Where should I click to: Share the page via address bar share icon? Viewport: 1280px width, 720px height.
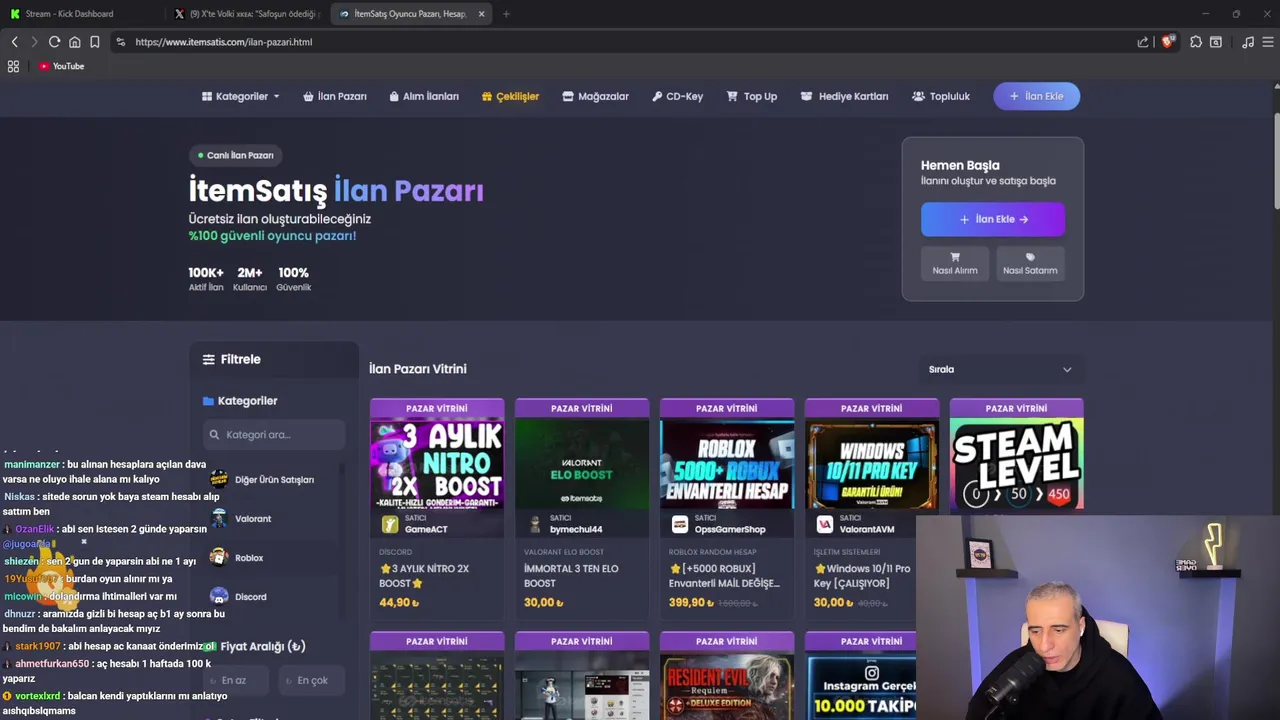(x=1143, y=42)
